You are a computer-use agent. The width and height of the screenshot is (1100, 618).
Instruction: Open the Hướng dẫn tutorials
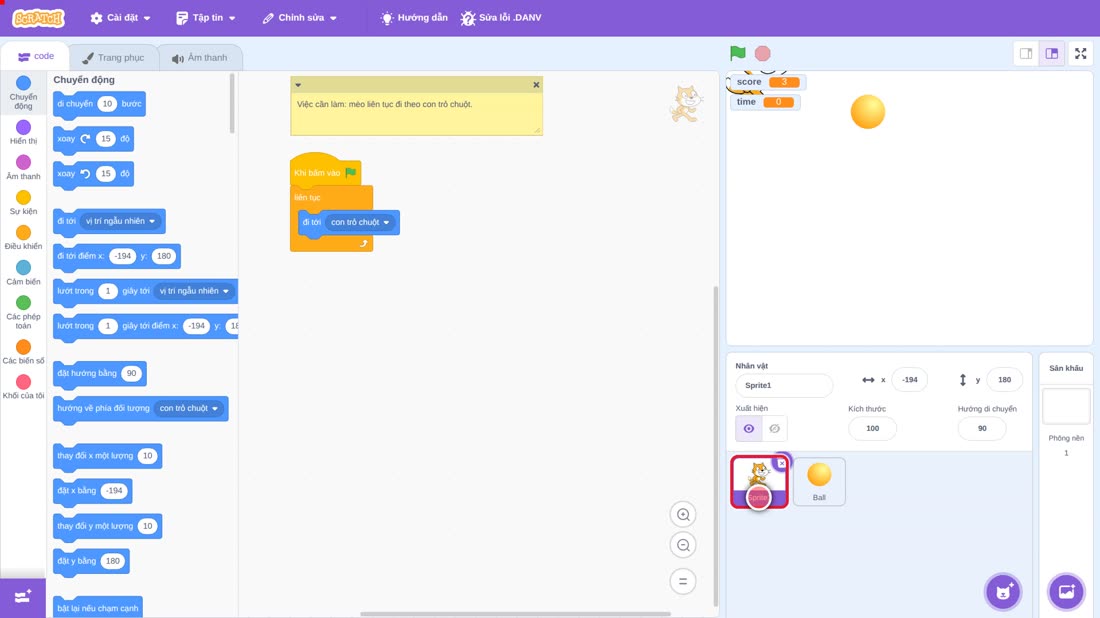[x=414, y=18]
